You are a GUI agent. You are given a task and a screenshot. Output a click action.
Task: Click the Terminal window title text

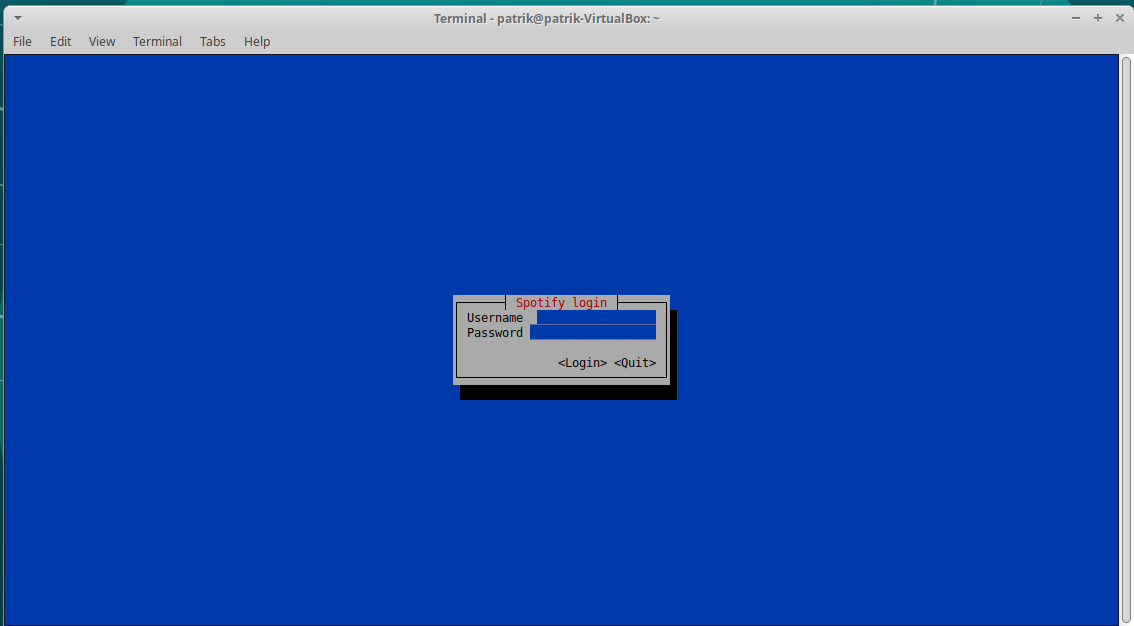click(x=546, y=18)
